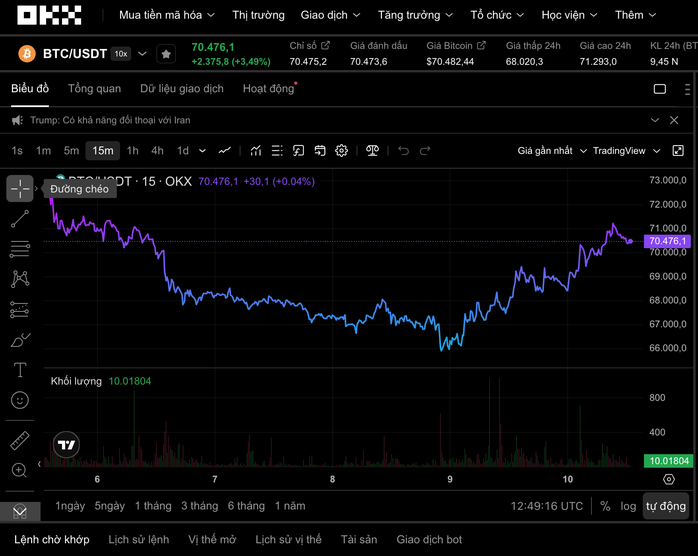Select the ruler measure tool

click(20, 440)
